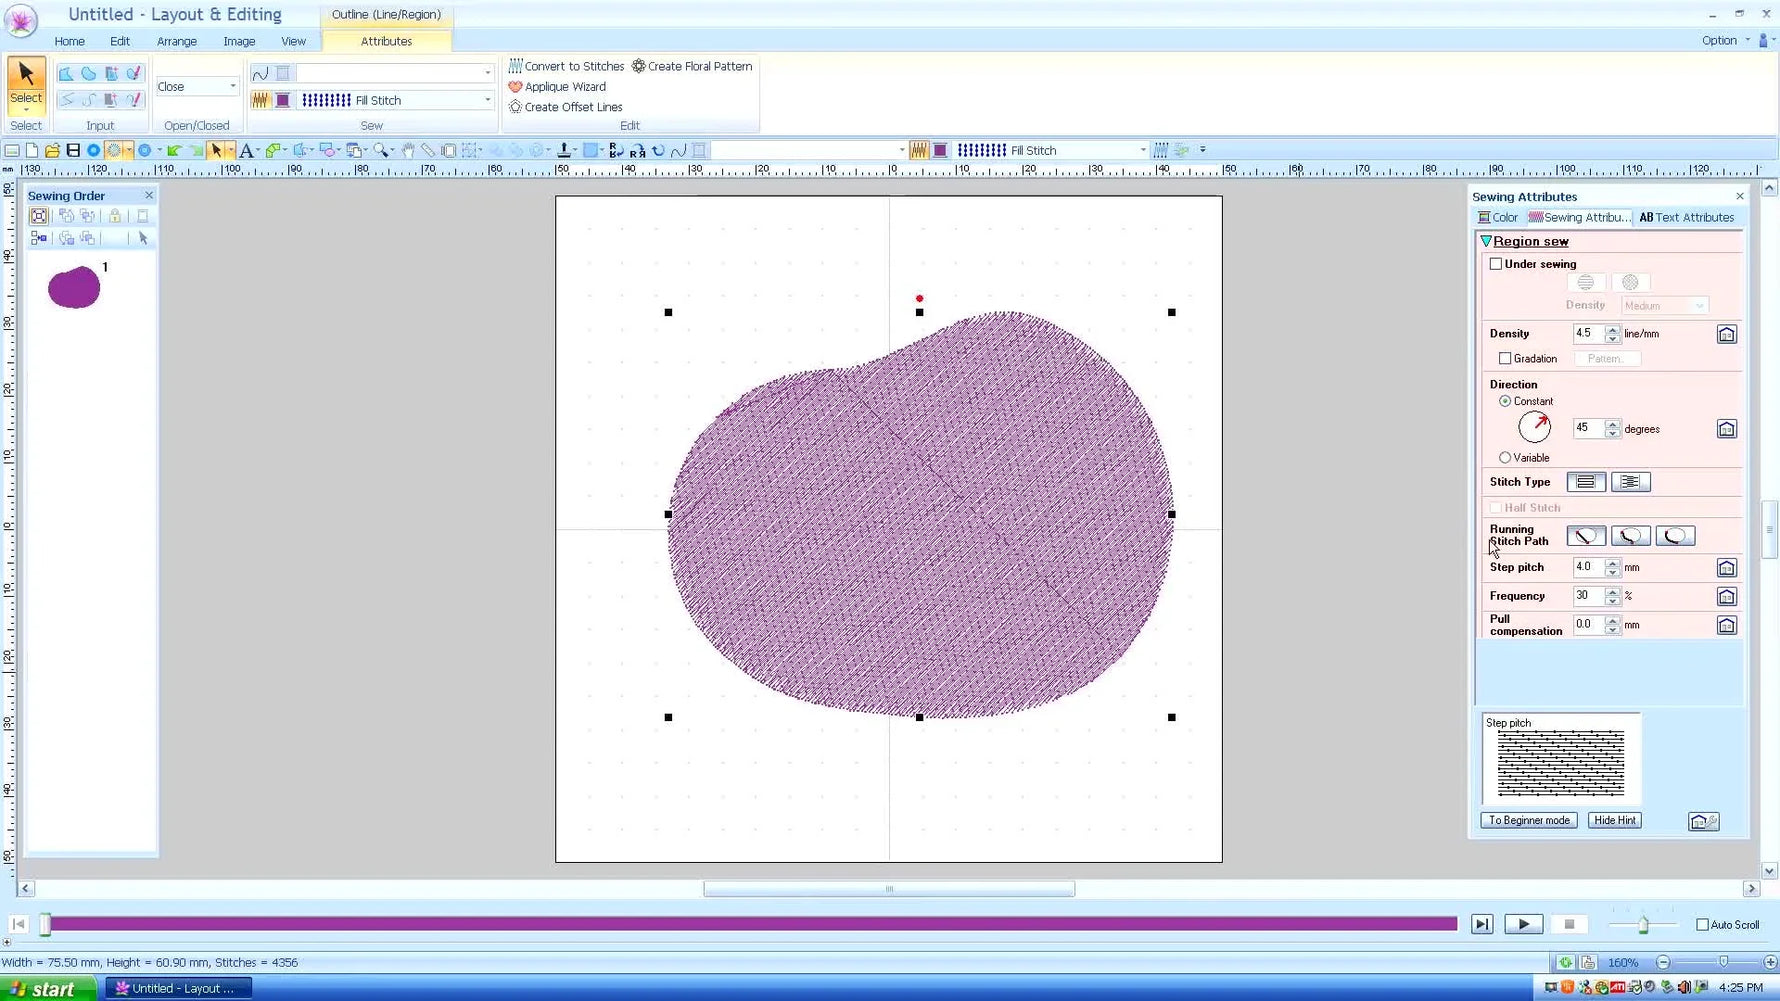
Task: Decrease the Step pitch value with the down arrow
Action: 1612,573
